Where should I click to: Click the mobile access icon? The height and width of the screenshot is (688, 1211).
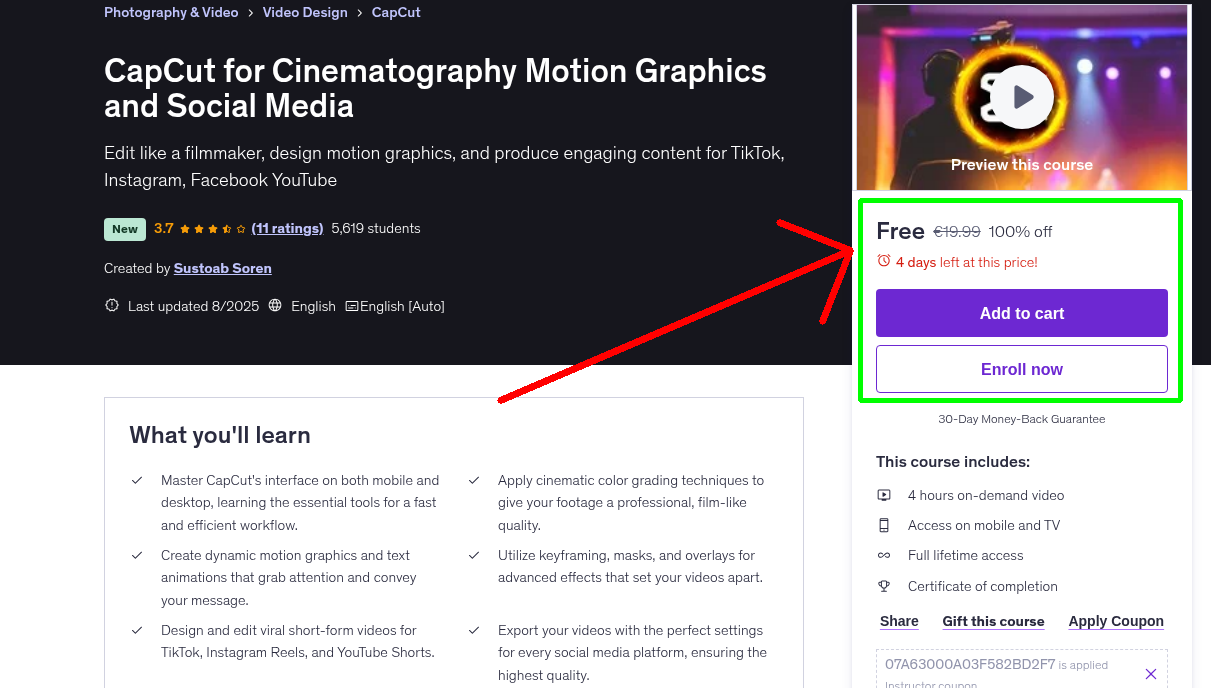(x=884, y=525)
